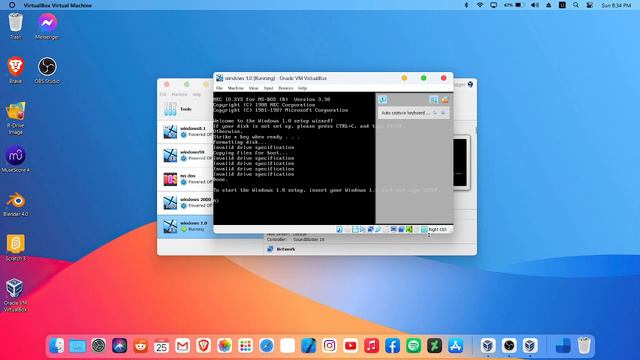Open Reddit app in the dock
640x360 pixels.
point(140,346)
